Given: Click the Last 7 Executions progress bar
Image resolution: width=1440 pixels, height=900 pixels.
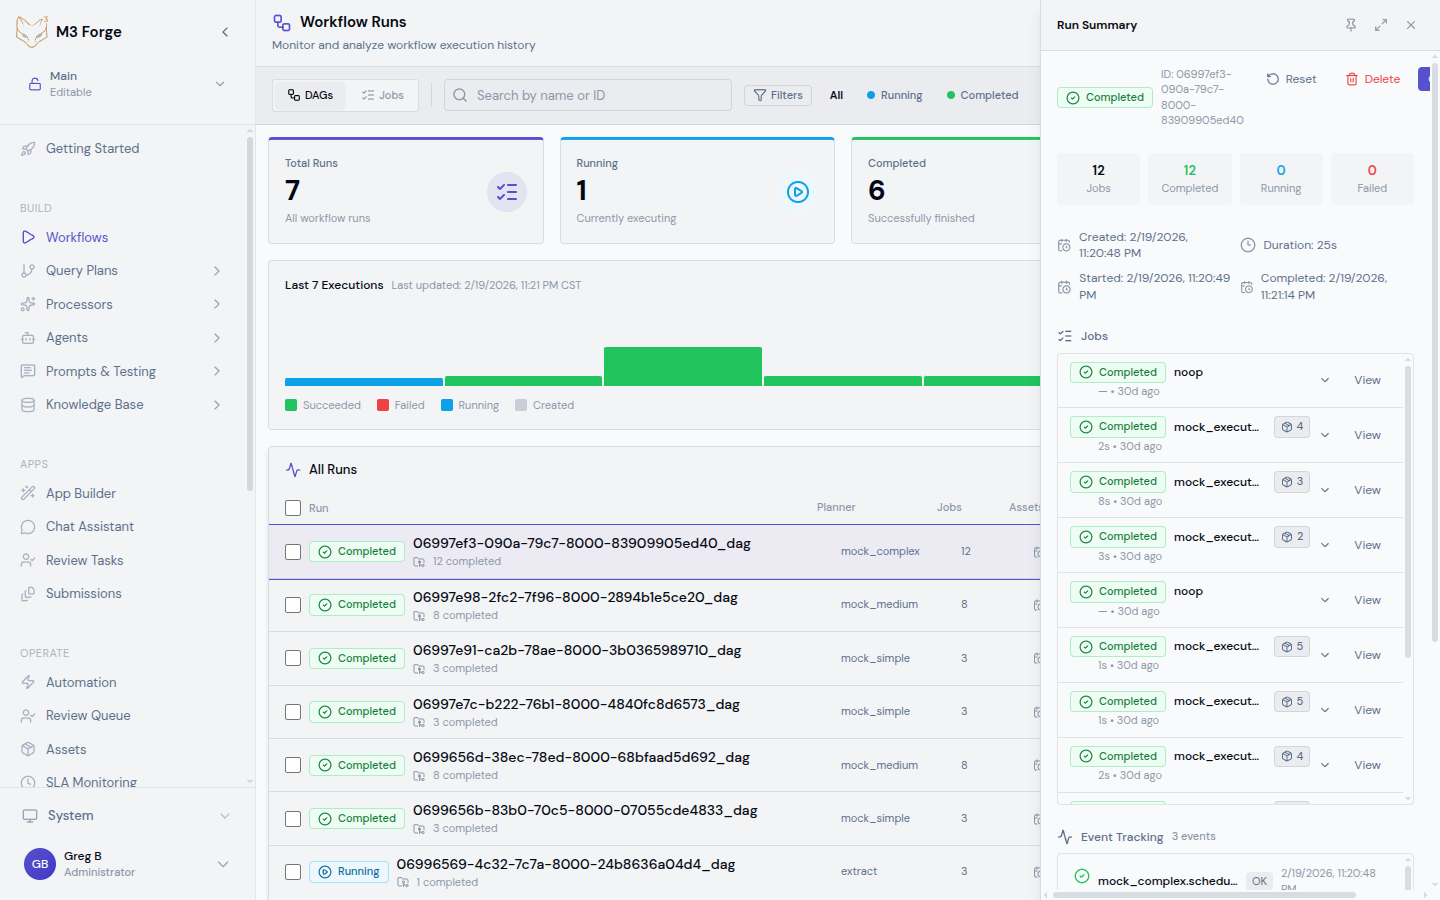Looking at the screenshot, I should pos(683,366).
